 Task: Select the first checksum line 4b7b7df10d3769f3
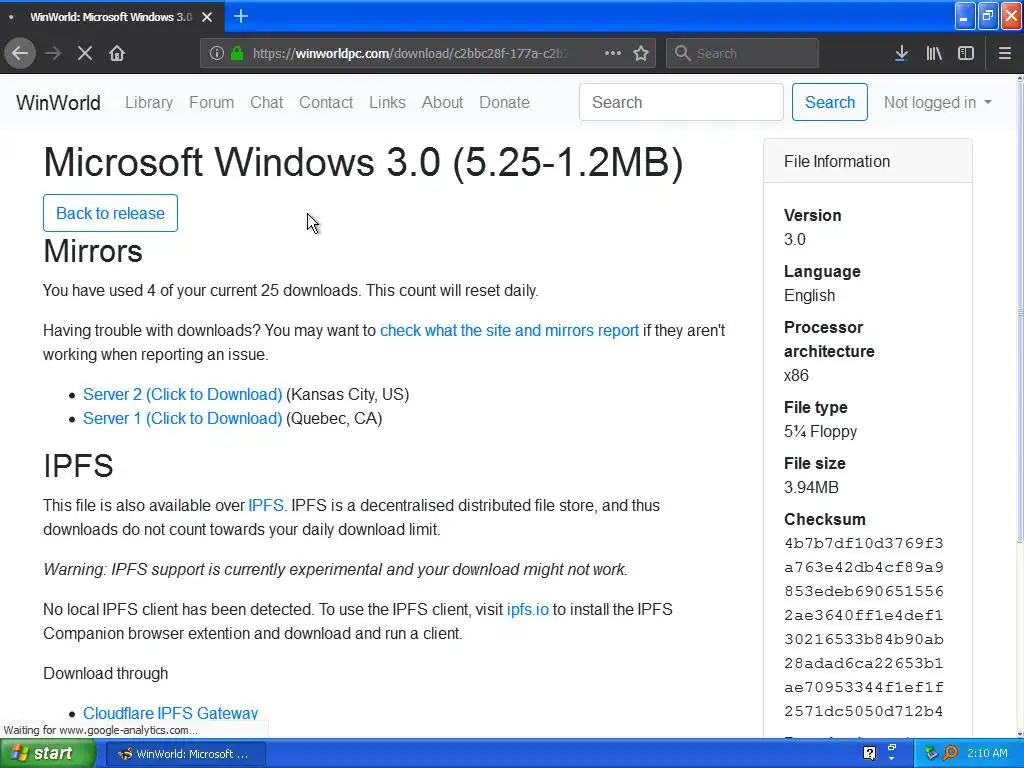point(863,543)
